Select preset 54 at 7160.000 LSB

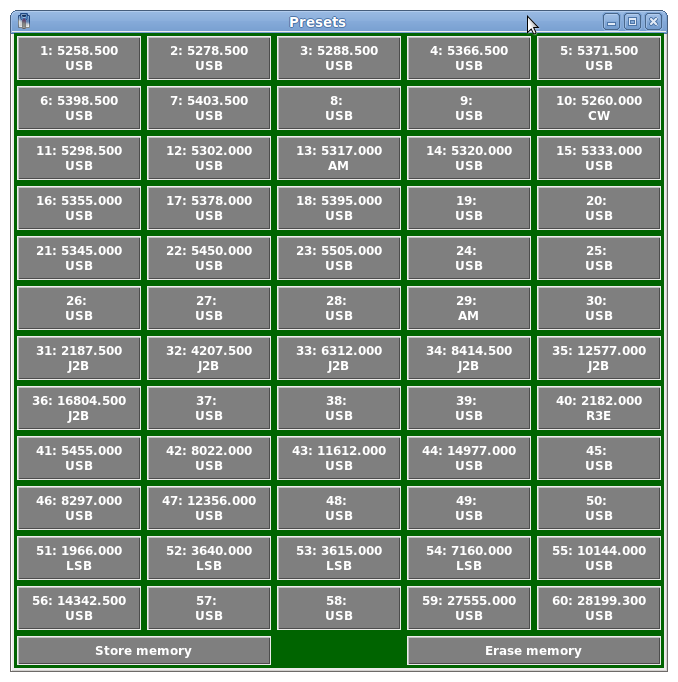point(469,558)
